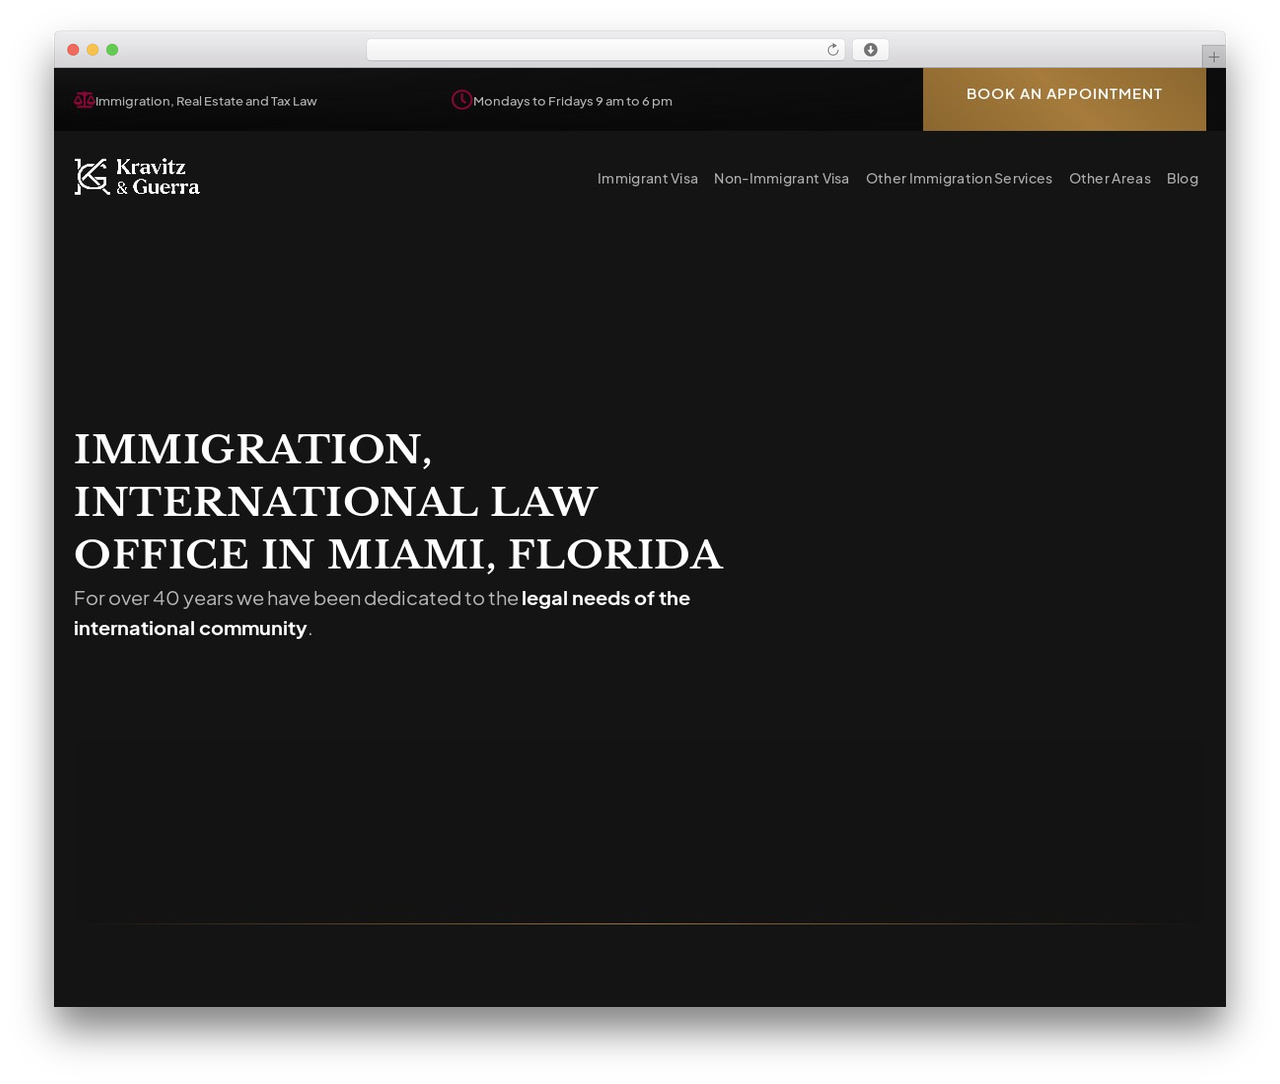
Task: Click the 'Immigration, Real Estate and Tax Law' text
Action: point(206,101)
